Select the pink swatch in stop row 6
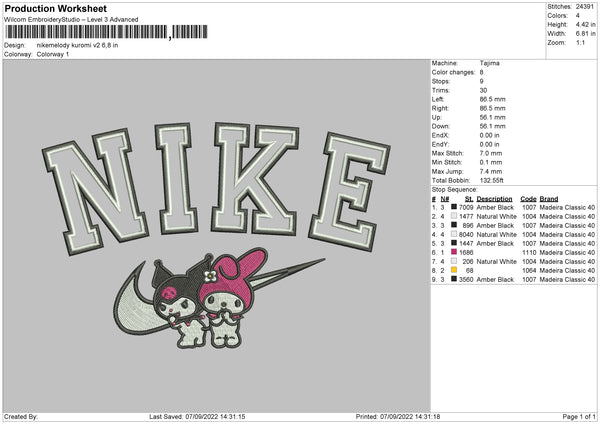Image resolution: width=600 pixels, height=424 pixels. [x=454, y=252]
